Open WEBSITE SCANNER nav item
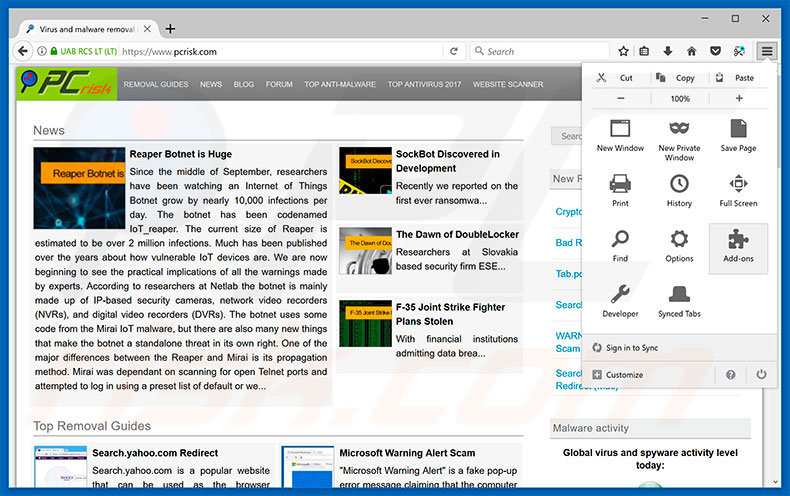Viewport: 790px width, 496px height. coord(508,85)
